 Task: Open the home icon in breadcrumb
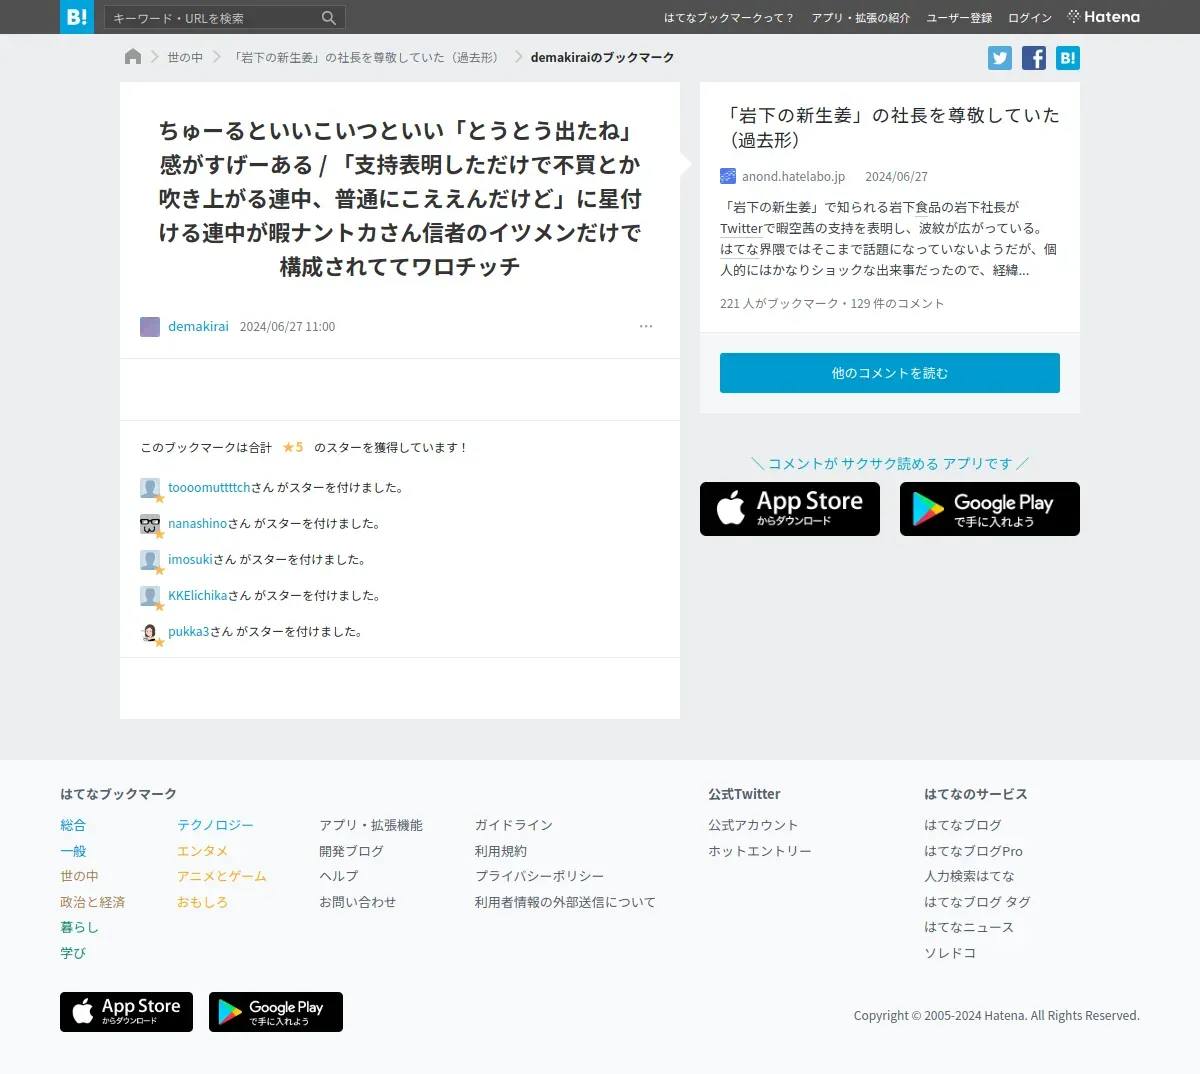[x=133, y=57]
